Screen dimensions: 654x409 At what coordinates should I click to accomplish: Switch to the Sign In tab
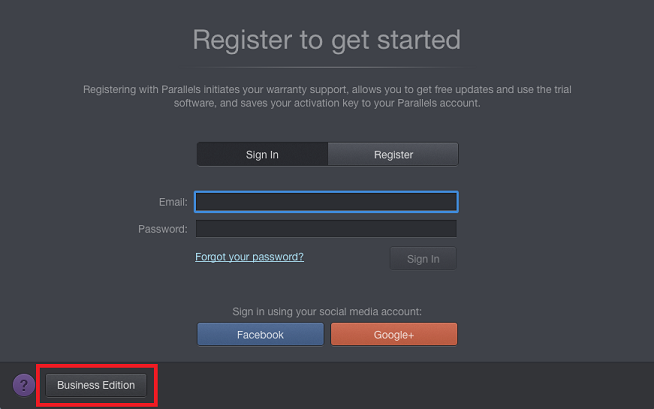click(262, 155)
